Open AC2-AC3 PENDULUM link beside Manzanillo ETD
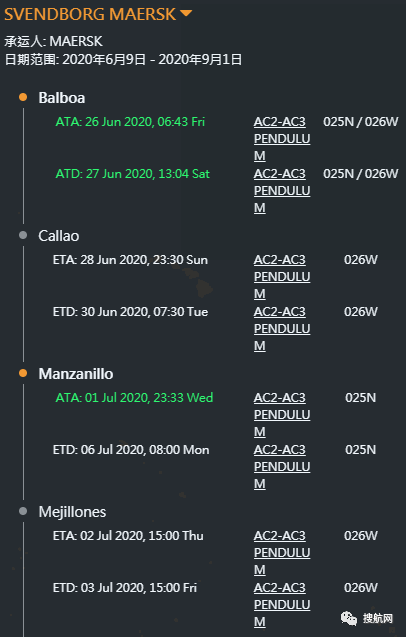The image size is (406, 637). point(282,466)
